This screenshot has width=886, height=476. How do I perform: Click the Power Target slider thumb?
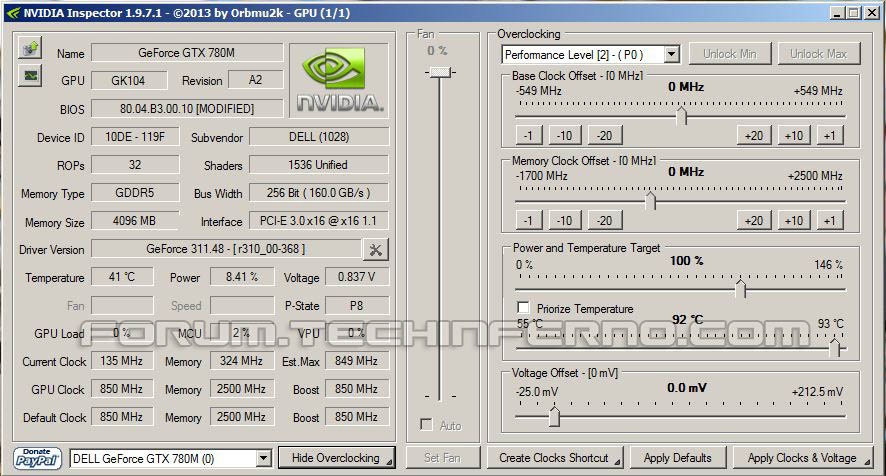pyautogui.click(x=740, y=288)
